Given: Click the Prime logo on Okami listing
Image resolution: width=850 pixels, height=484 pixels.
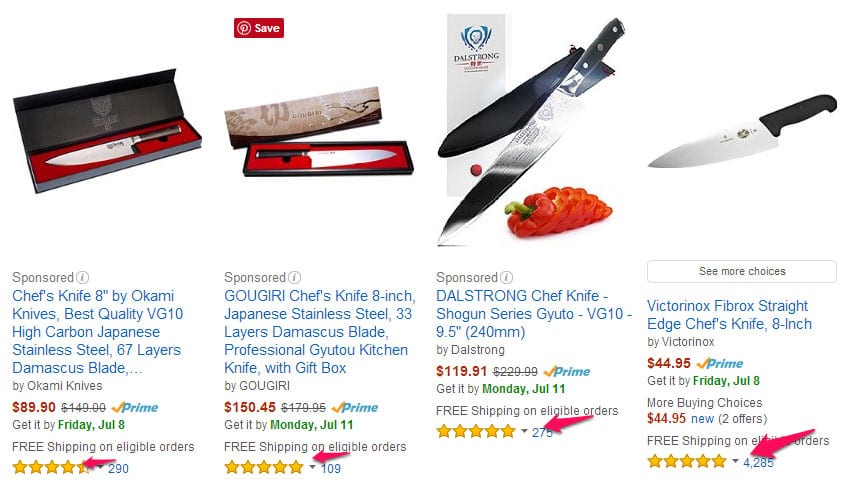Looking at the screenshot, I should coord(135,407).
